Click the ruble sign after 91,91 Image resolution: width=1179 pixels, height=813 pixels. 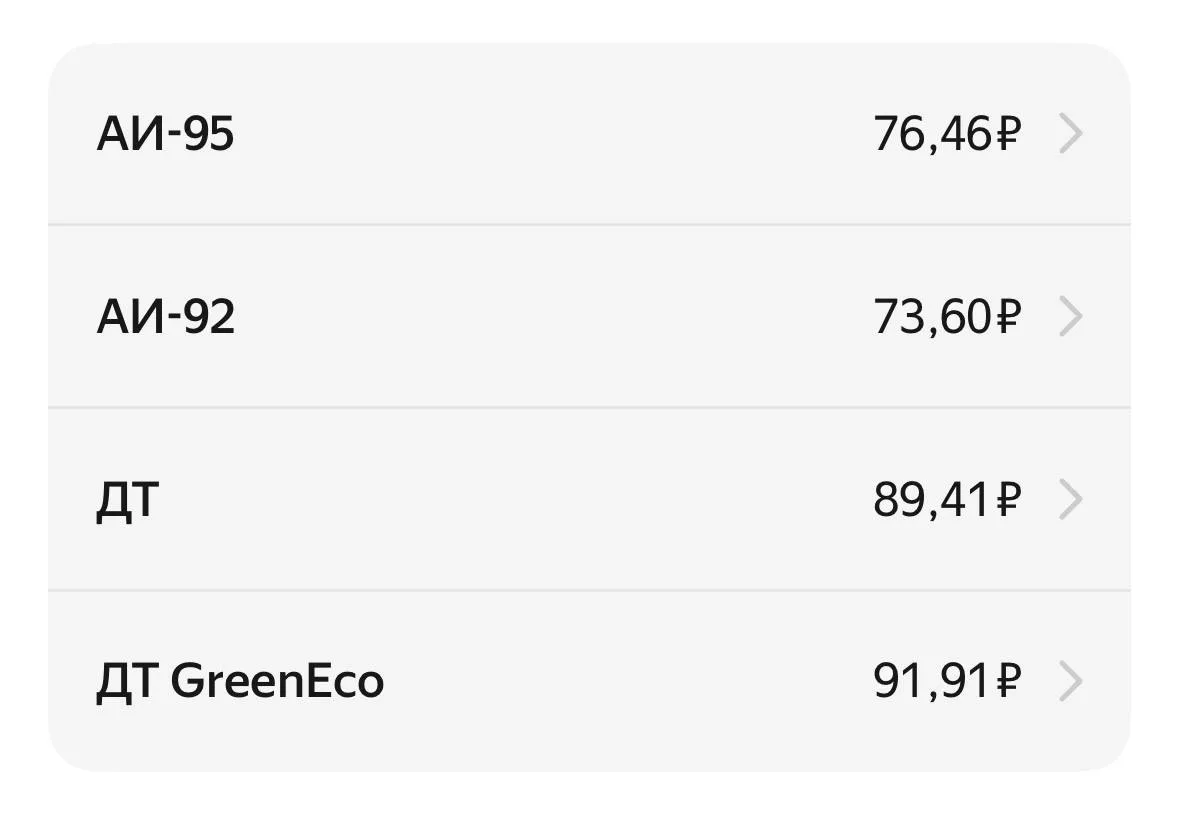click(x=1008, y=681)
